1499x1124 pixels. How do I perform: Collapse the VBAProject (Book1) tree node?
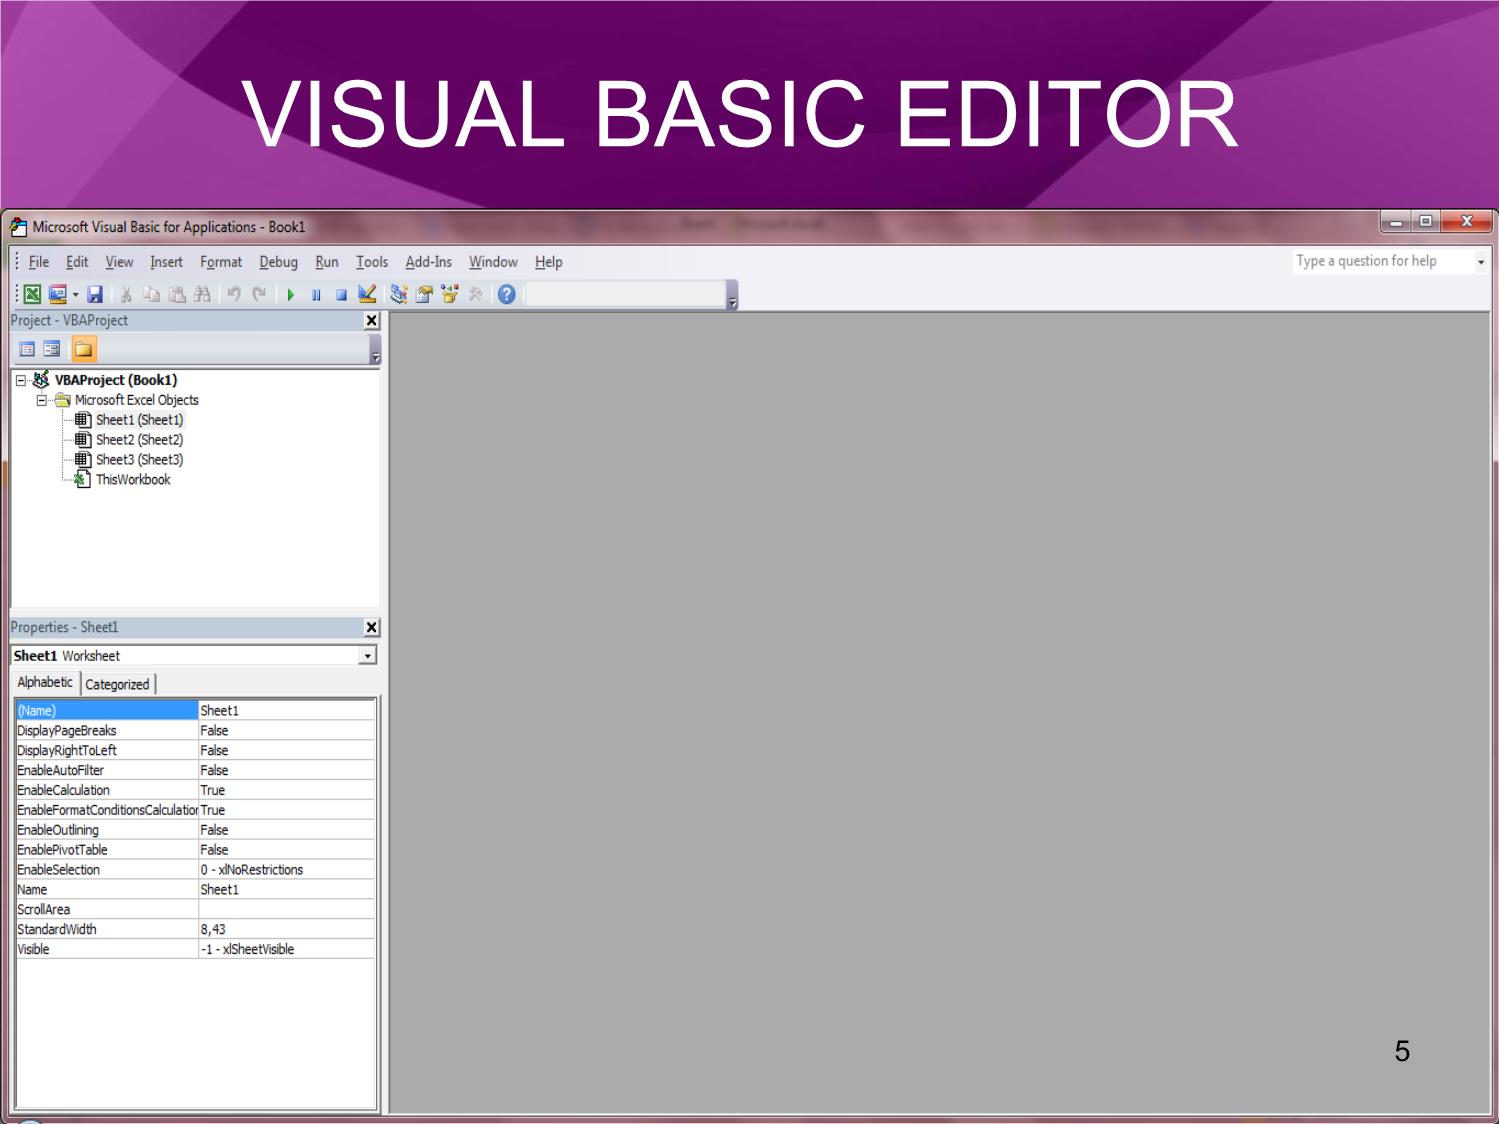(21, 380)
